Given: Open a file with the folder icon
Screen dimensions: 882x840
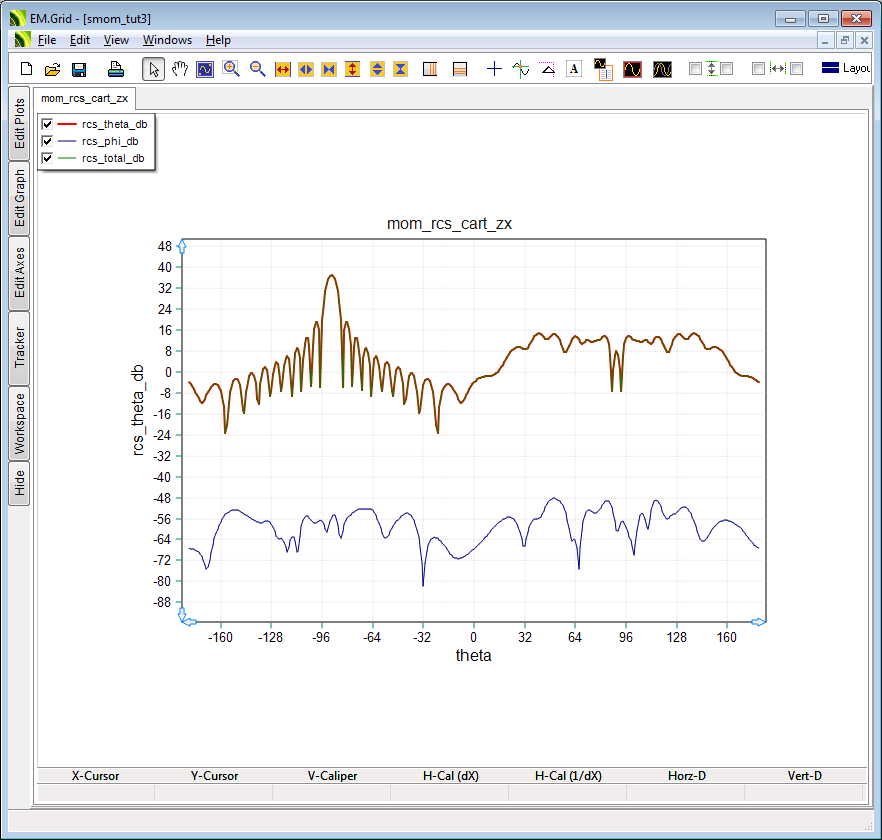Looking at the screenshot, I should pos(53,69).
